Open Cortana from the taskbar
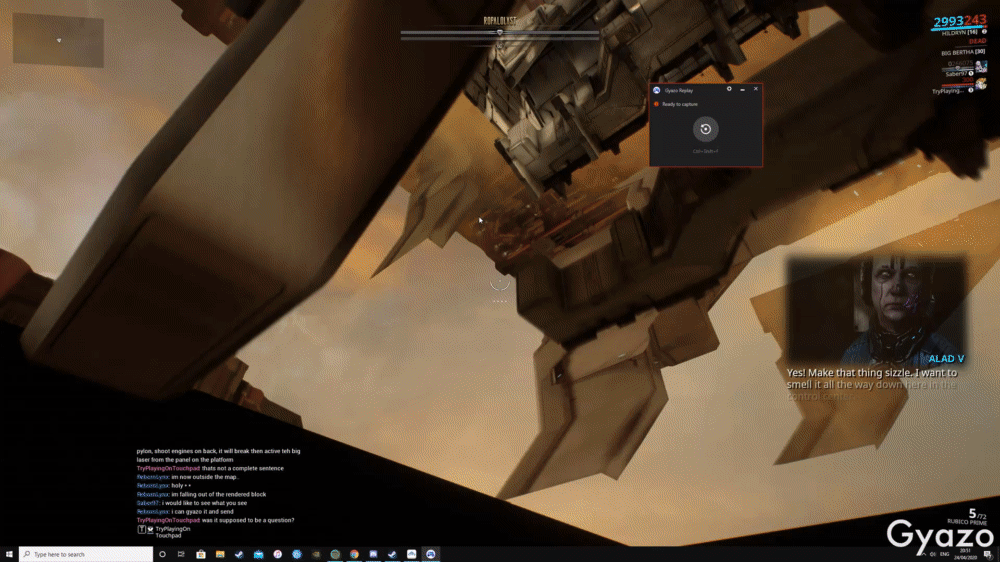The image size is (1000, 562). click(x=162, y=554)
